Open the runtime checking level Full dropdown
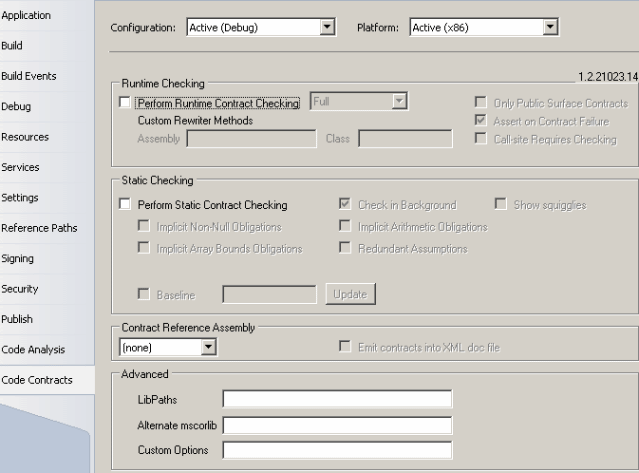Viewport: 639px width, 473px height. coord(399,101)
